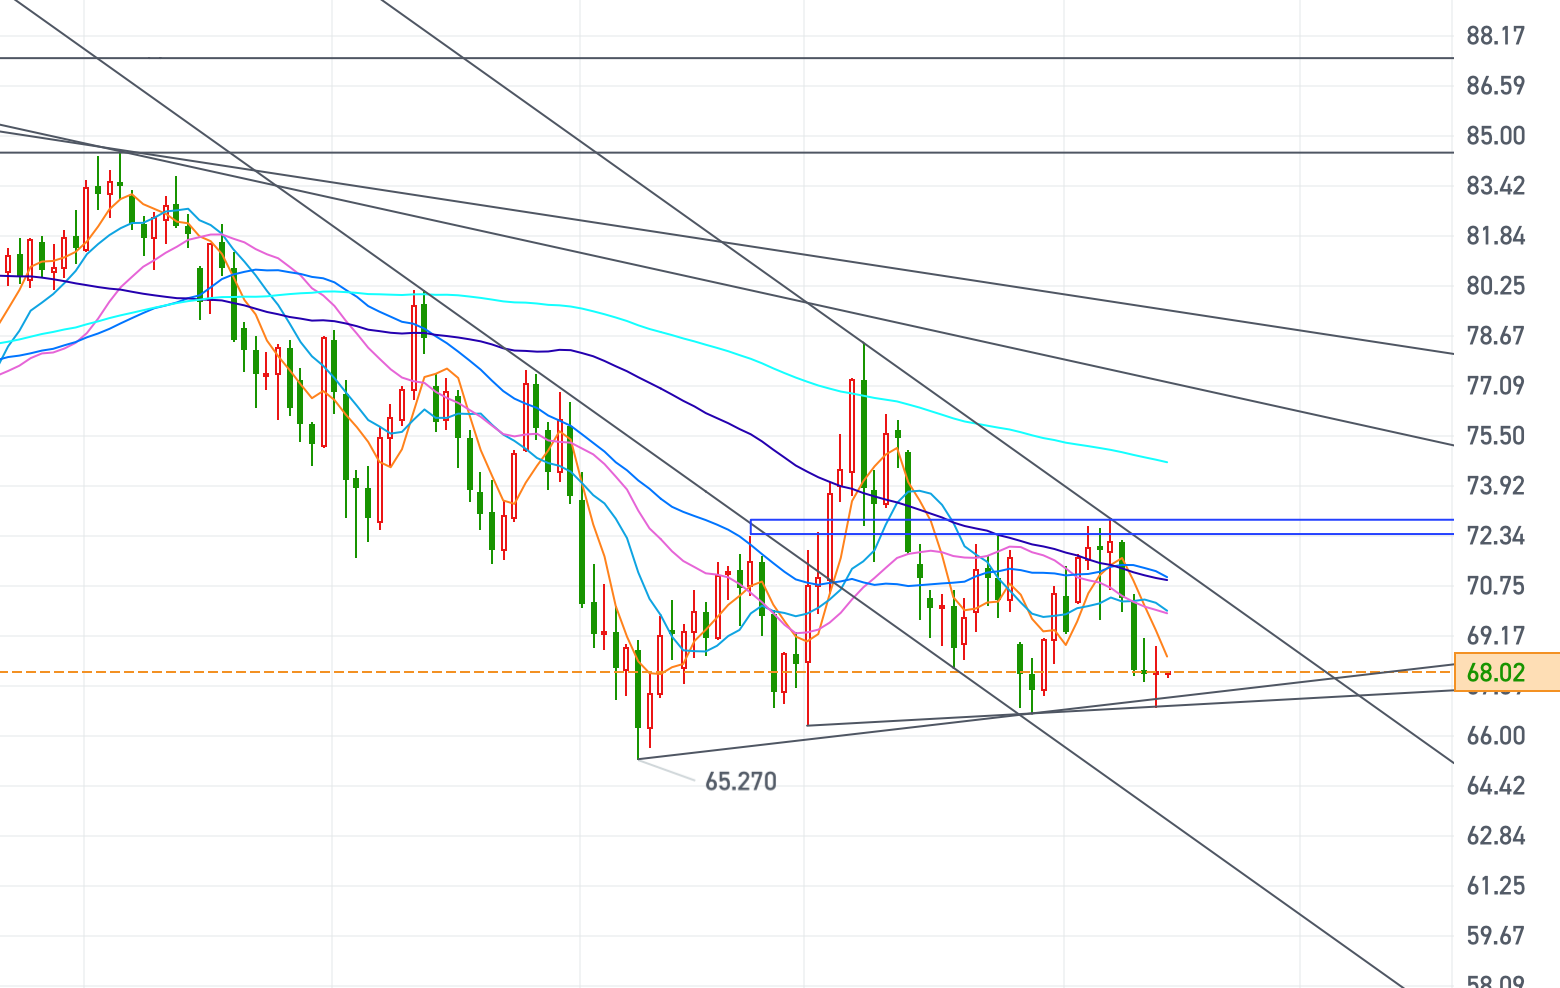Click the 61.25 price axis label

coord(1495,886)
